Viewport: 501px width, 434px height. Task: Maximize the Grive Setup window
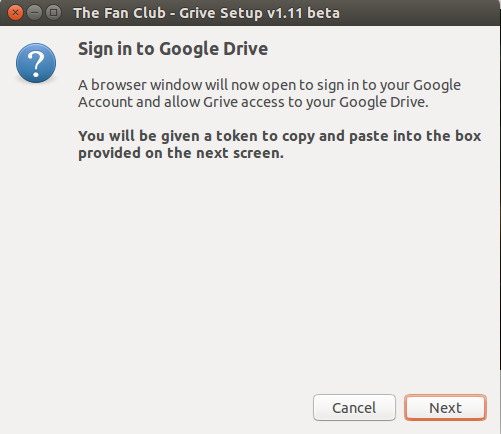53,13
